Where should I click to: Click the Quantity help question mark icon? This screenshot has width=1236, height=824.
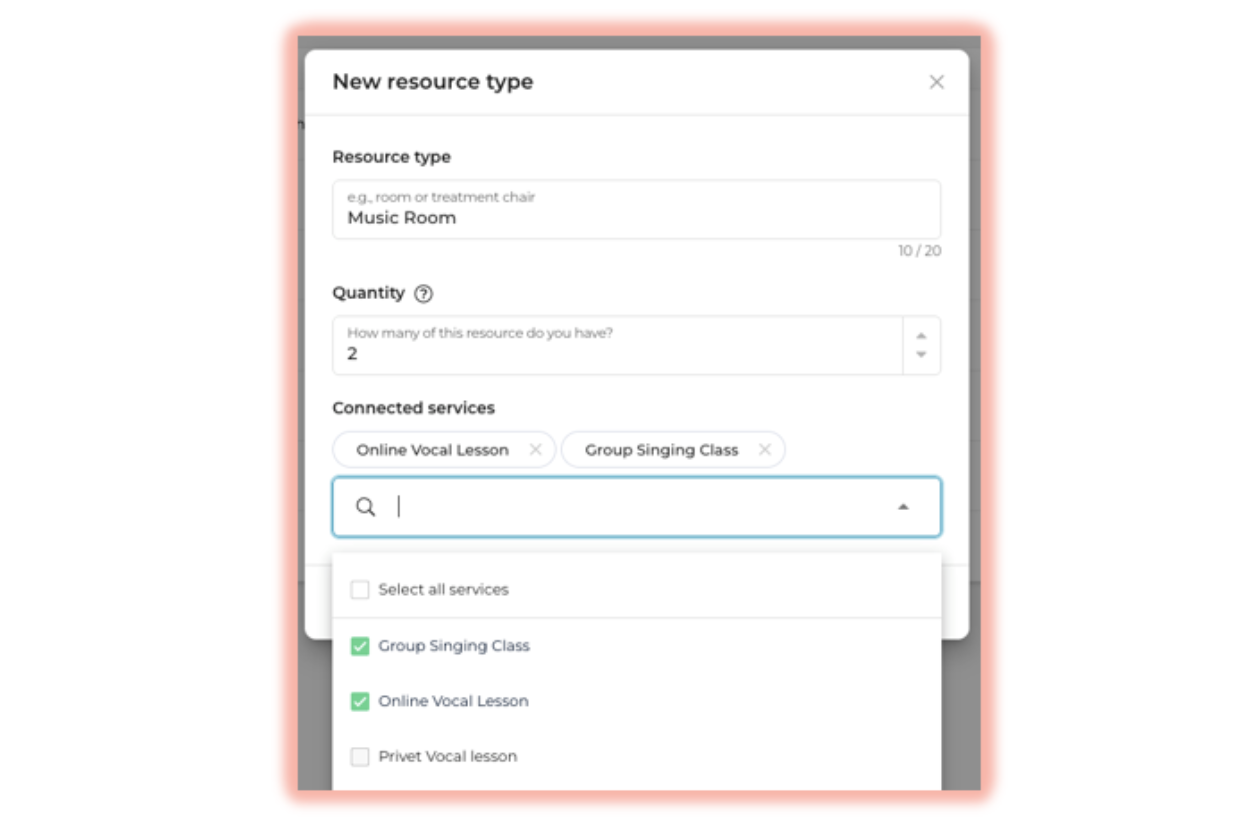pos(423,294)
